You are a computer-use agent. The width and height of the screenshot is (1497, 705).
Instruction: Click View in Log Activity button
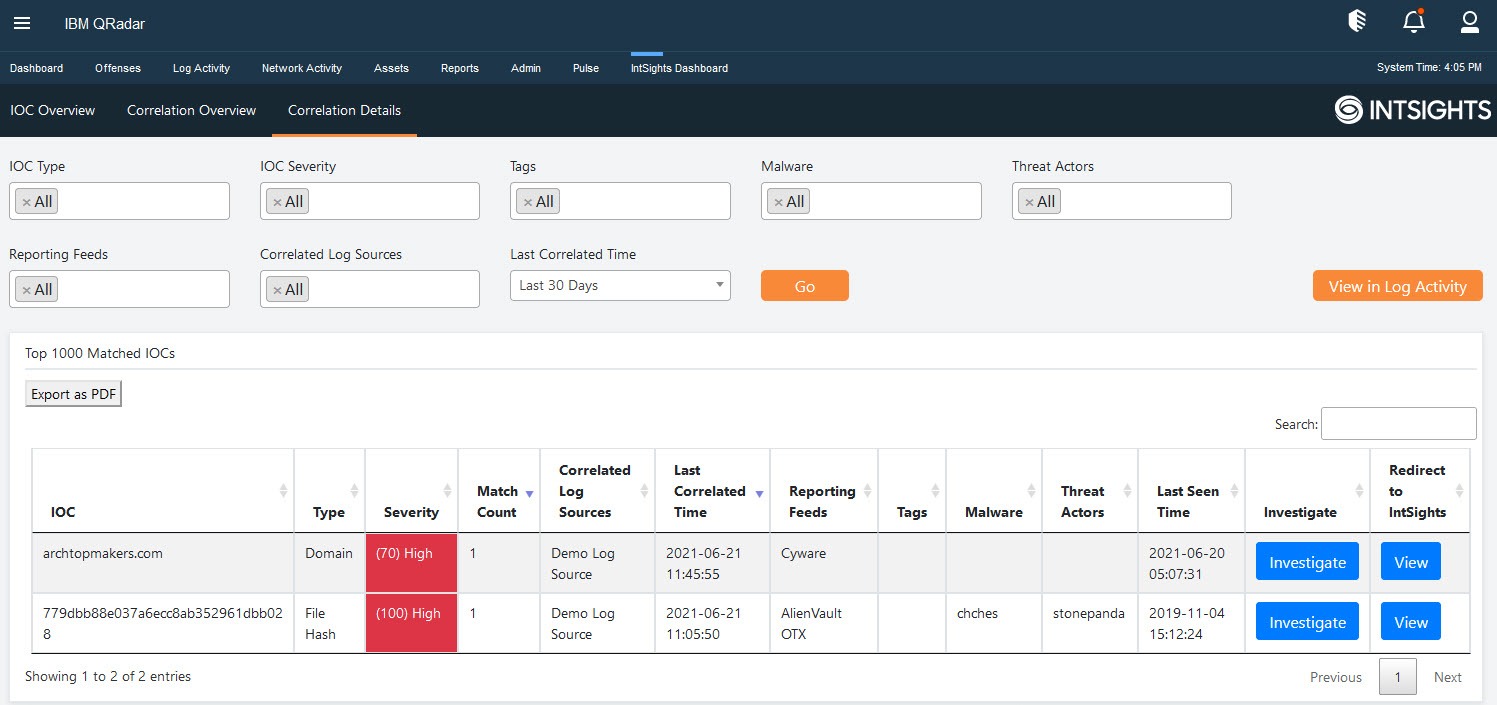coord(1398,286)
